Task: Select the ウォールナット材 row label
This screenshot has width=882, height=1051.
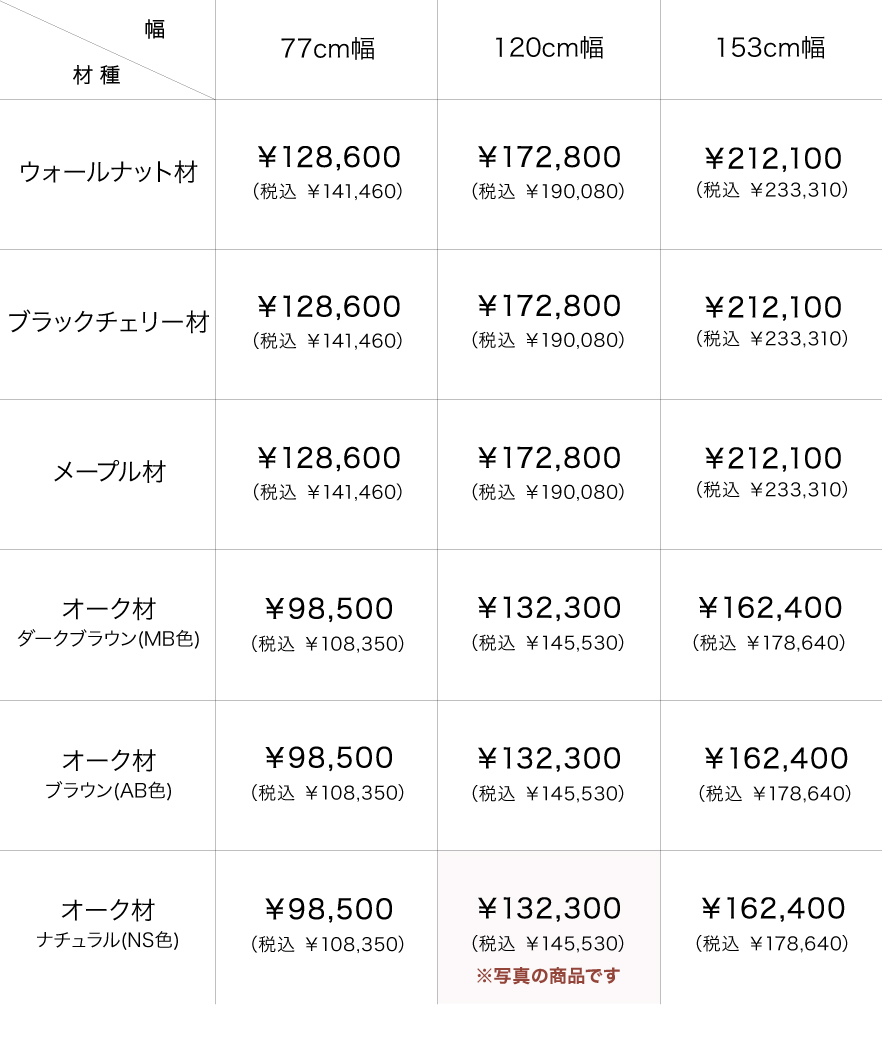Action: (x=108, y=172)
